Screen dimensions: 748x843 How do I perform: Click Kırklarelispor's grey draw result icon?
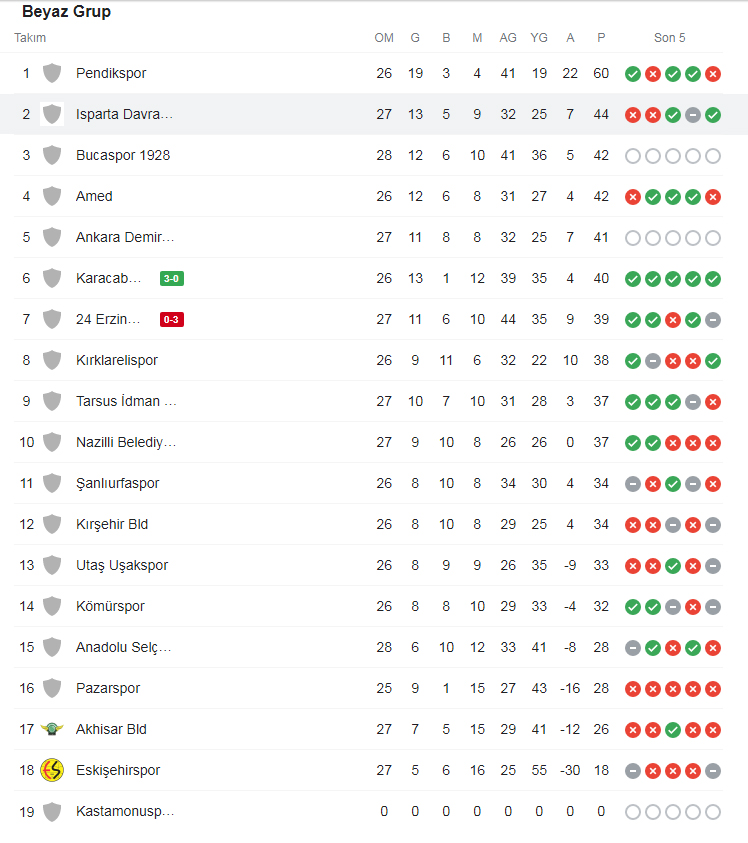653,361
